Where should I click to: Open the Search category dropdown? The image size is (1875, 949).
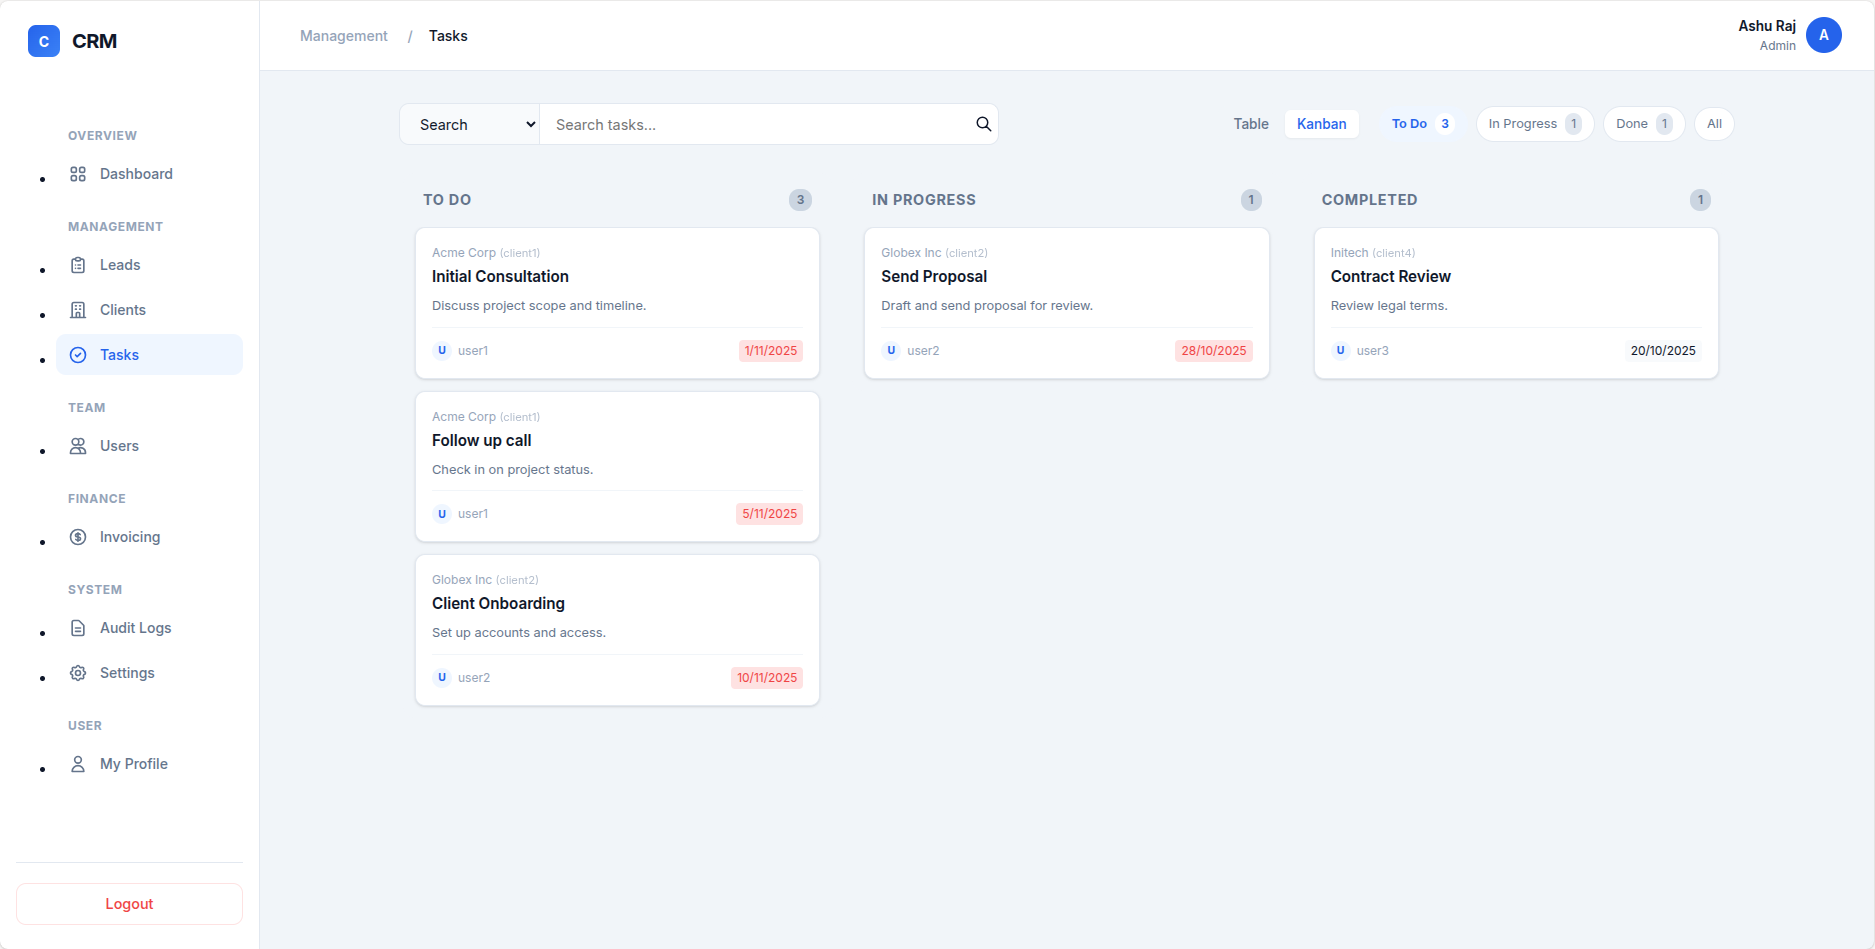click(469, 124)
